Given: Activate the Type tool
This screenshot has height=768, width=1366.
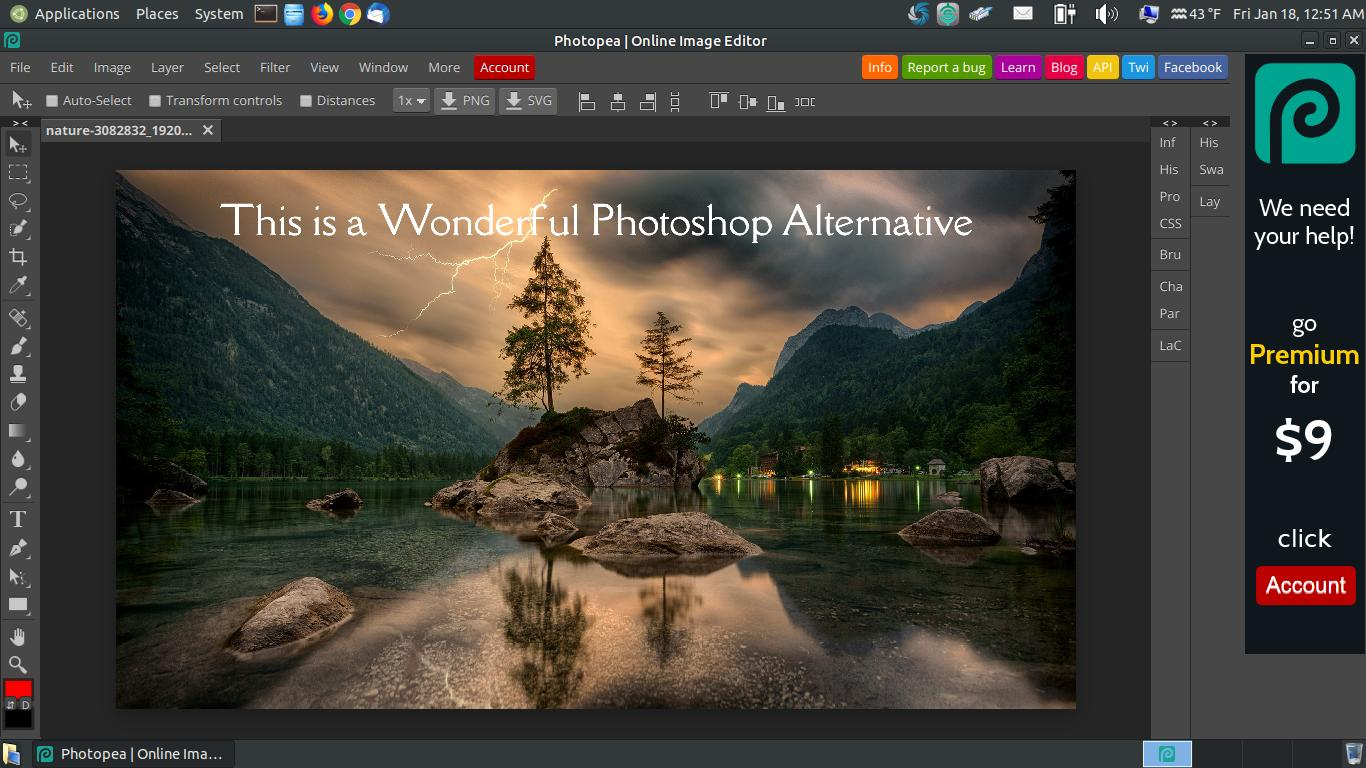Looking at the screenshot, I should [x=18, y=518].
